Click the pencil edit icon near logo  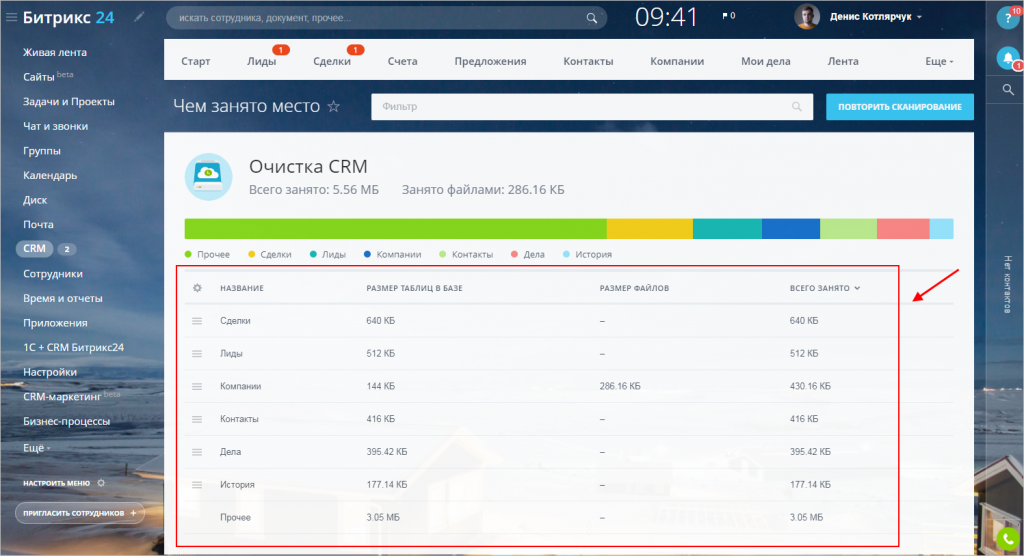[139, 17]
